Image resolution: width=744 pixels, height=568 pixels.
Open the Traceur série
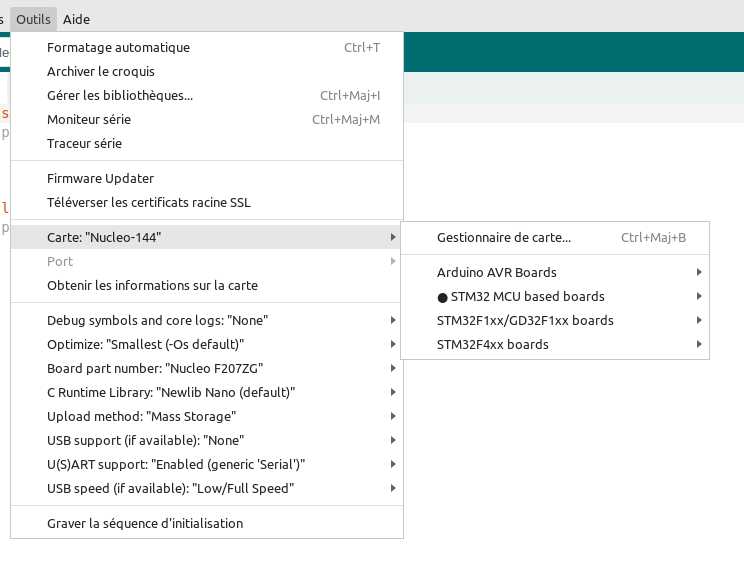click(84, 143)
